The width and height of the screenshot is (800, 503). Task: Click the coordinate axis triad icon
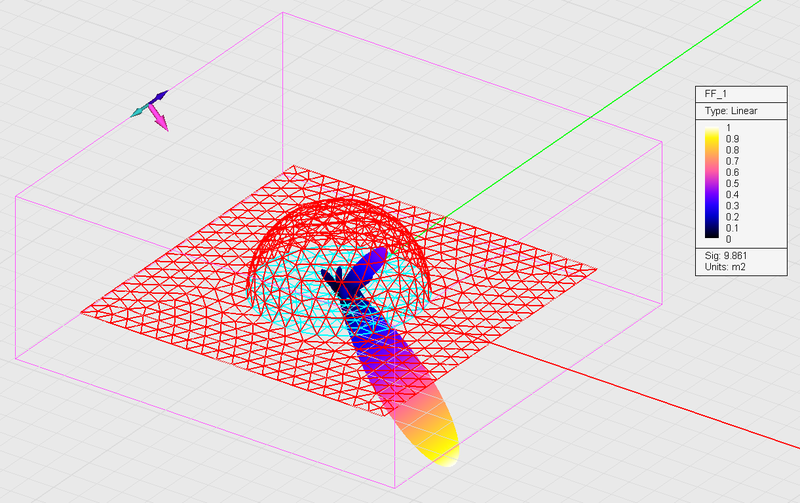click(151, 110)
